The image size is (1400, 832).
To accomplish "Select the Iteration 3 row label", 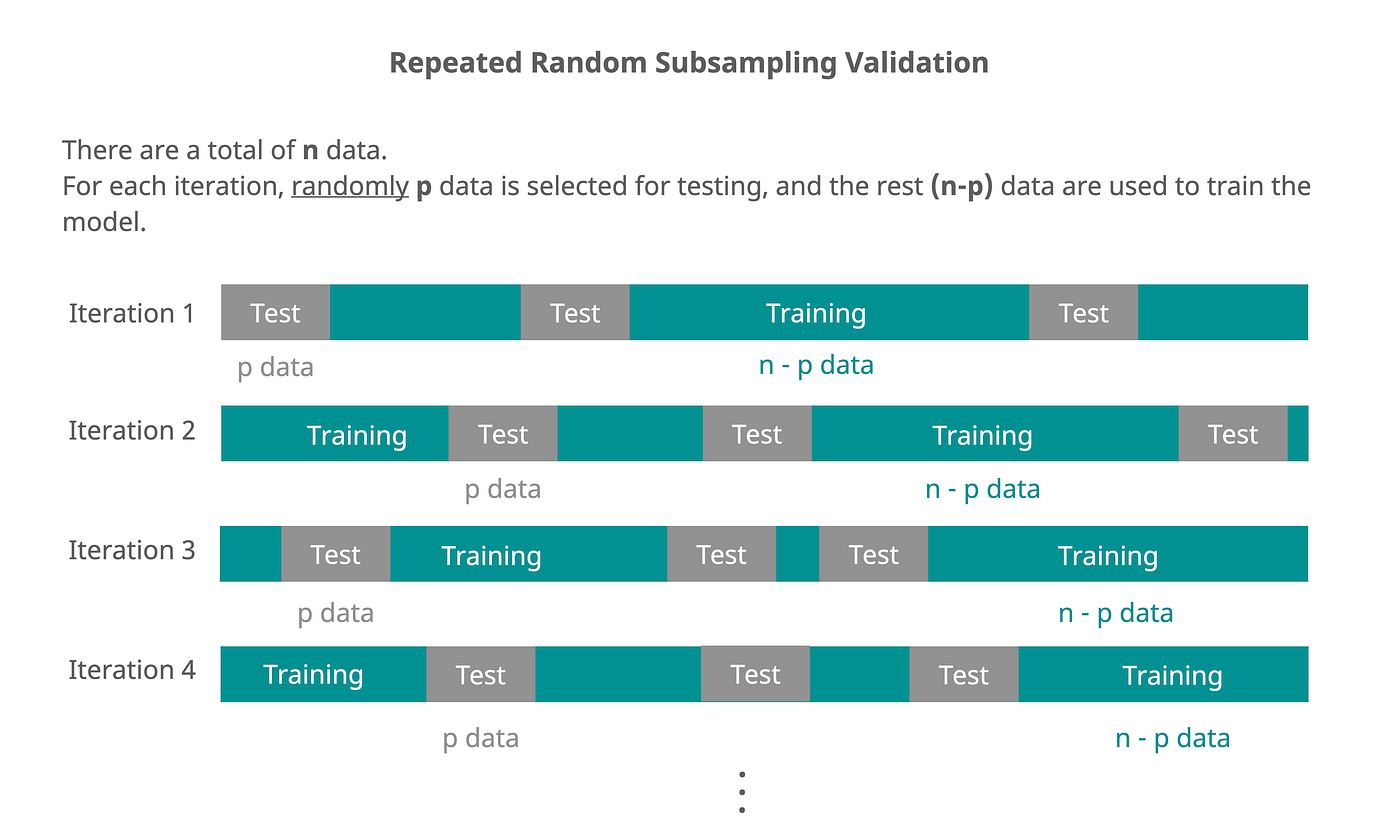I will point(131,551).
